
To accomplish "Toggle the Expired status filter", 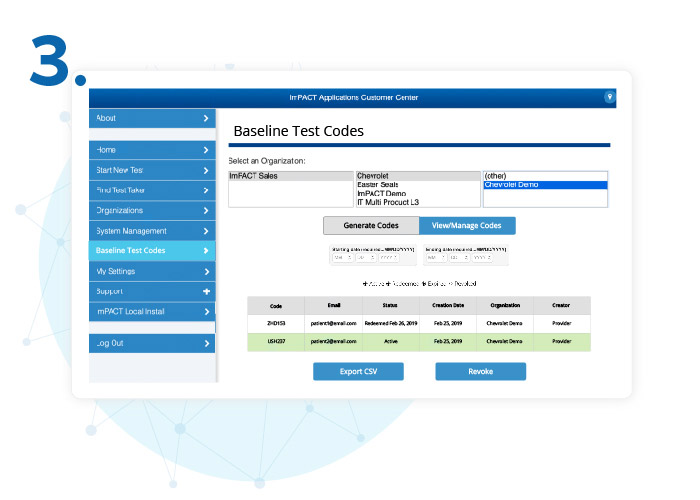I will [433, 283].
